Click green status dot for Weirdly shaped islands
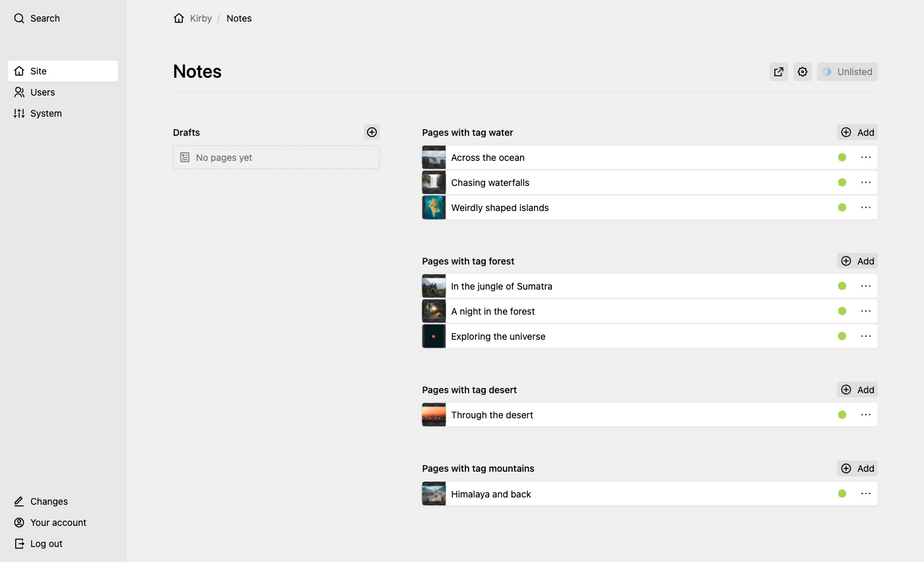The image size is (924, 562). point(842,208)
